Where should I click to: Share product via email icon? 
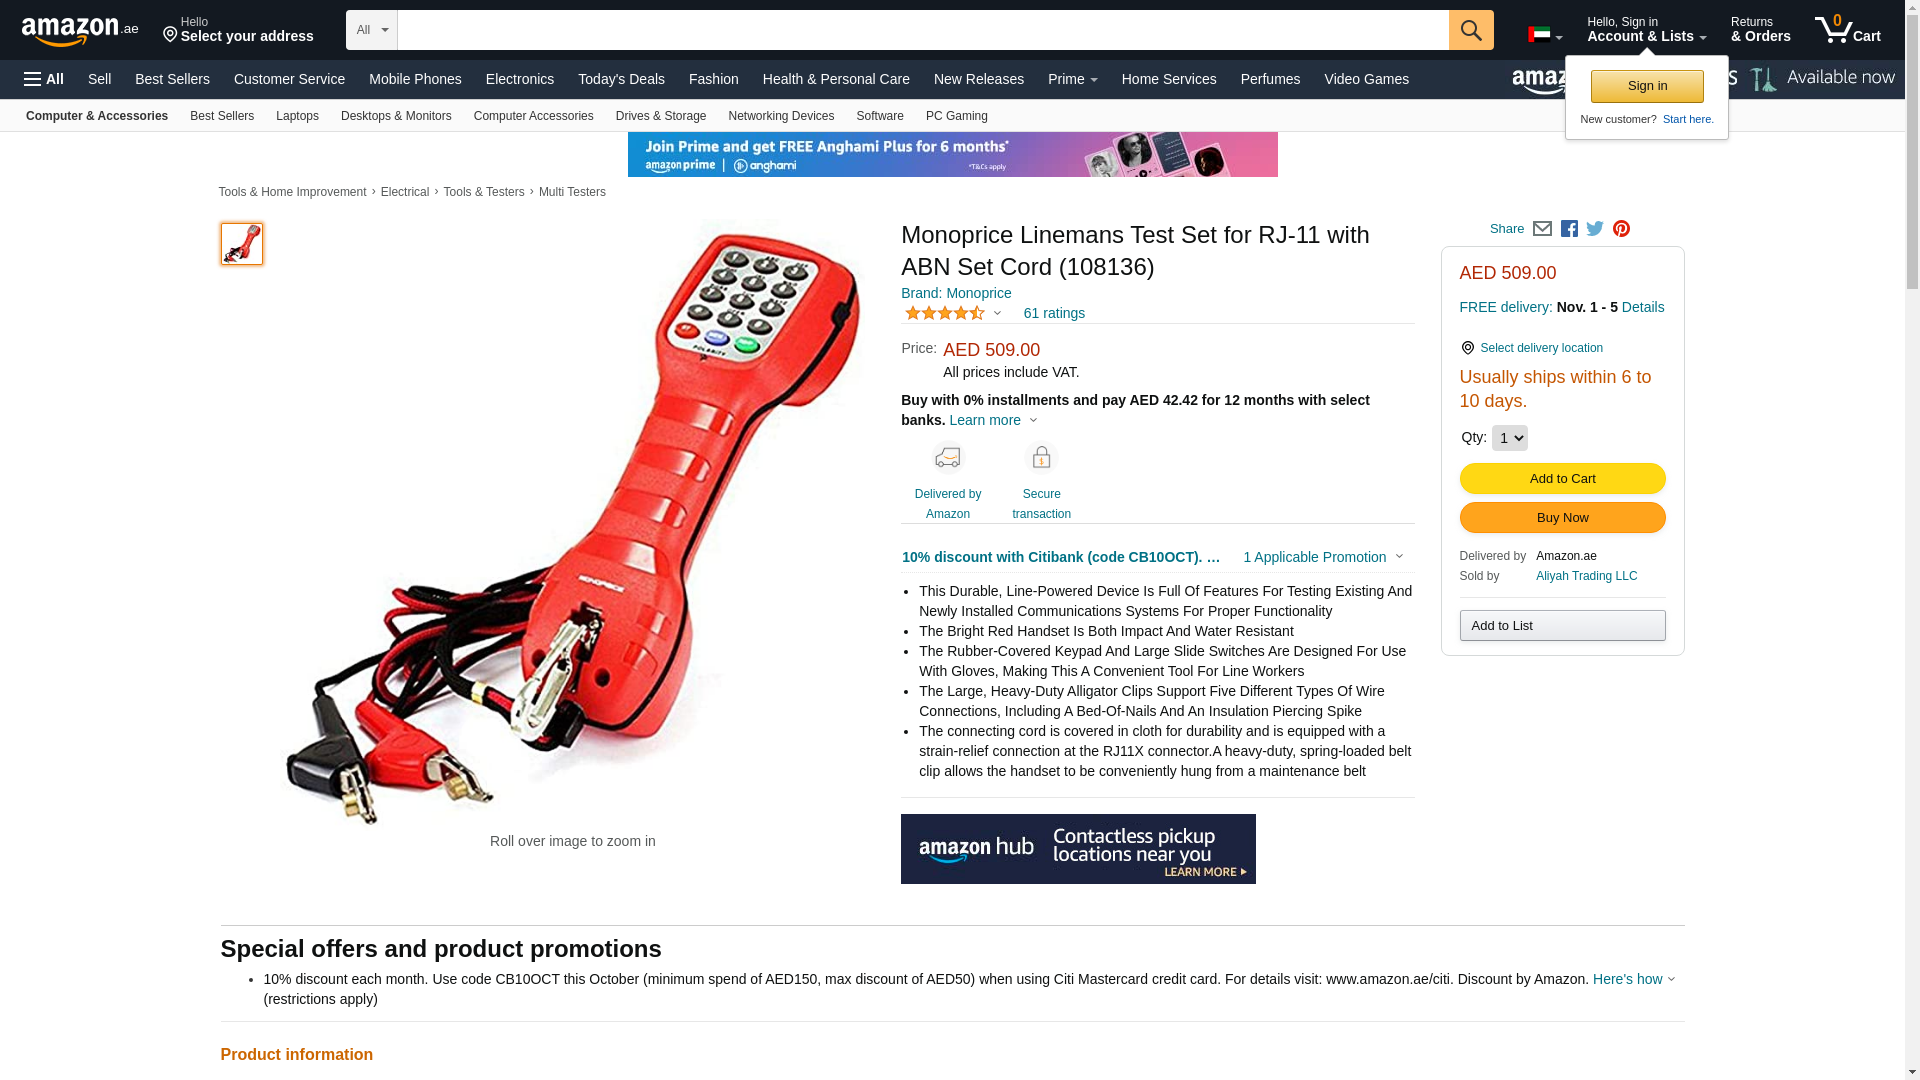point(1542,229)
